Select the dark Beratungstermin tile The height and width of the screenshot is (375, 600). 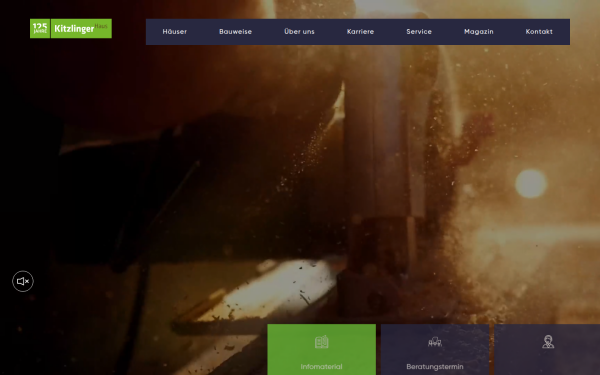tap(435, 349)
